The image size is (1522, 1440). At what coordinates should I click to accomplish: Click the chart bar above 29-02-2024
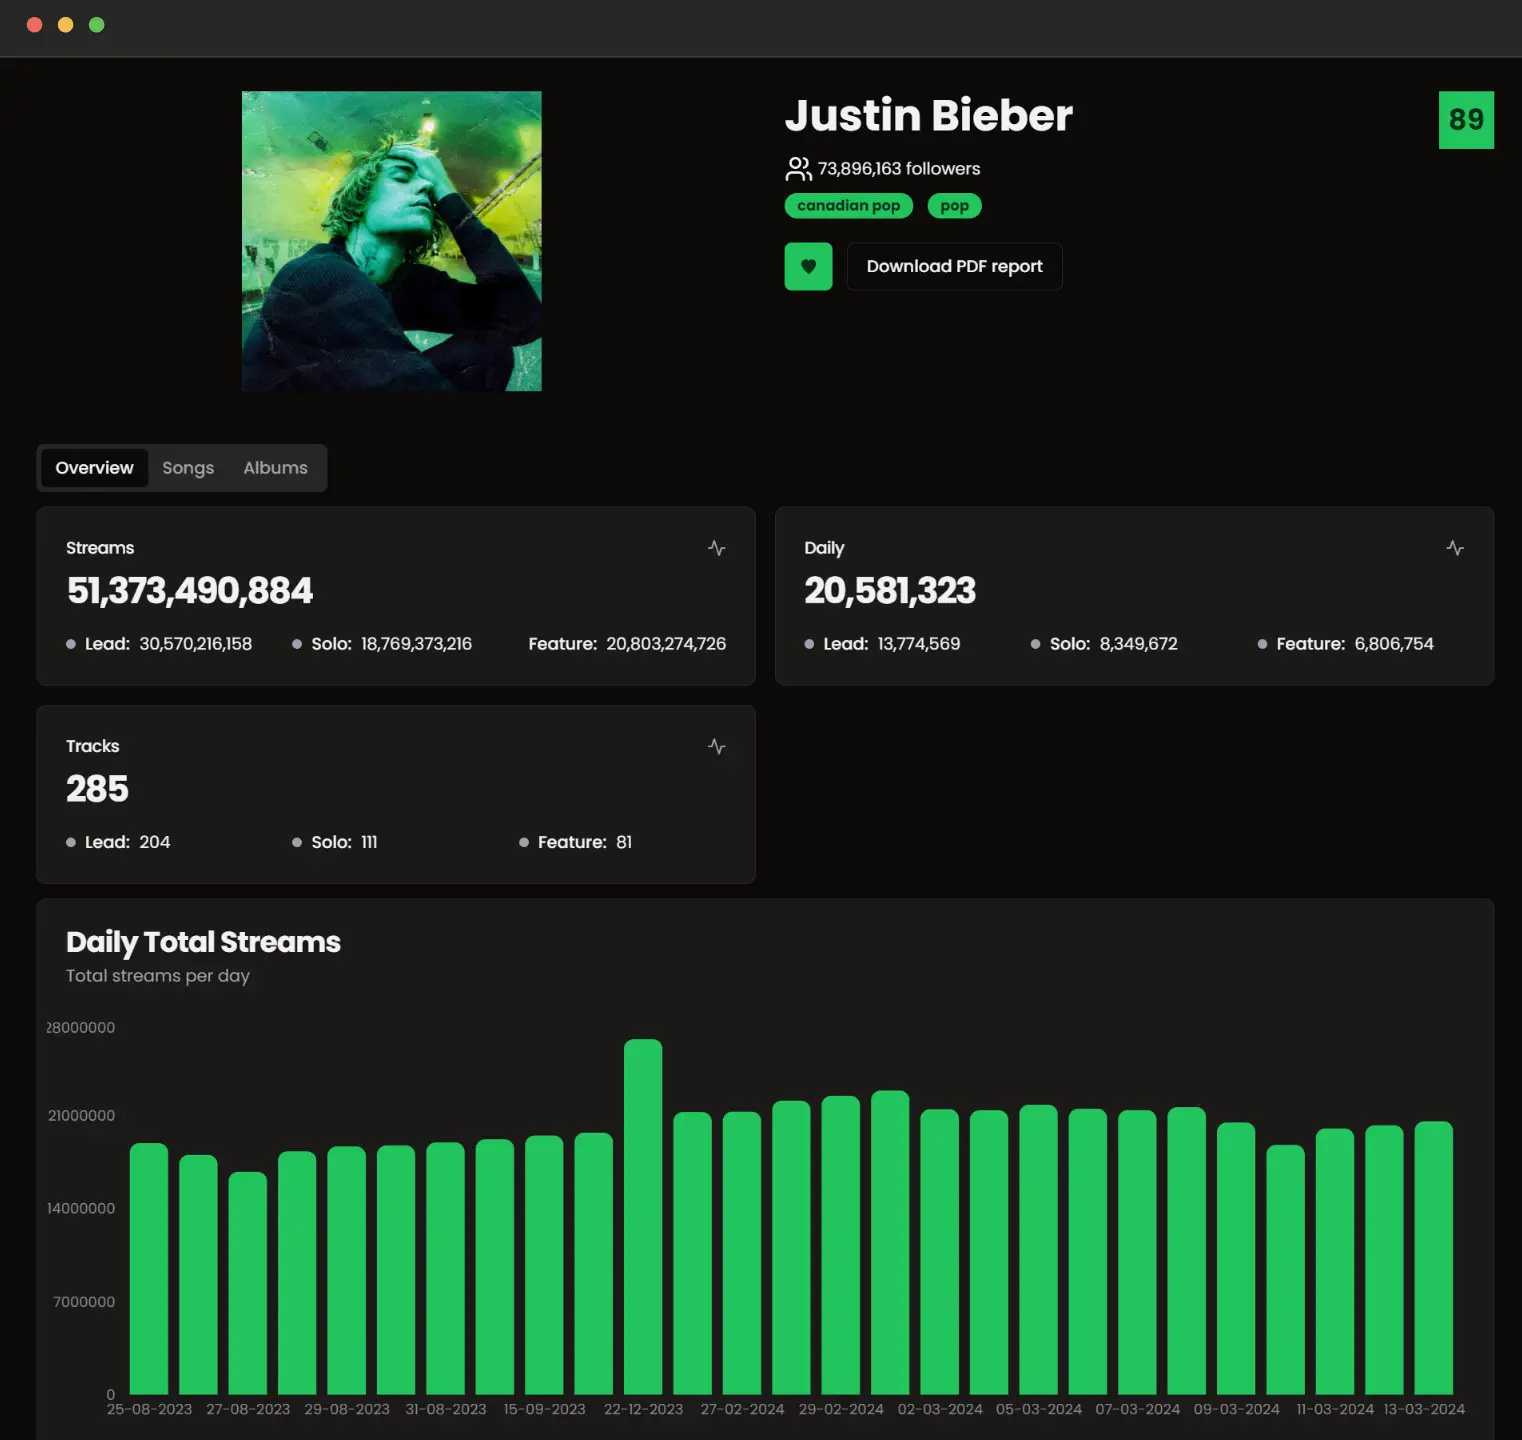point(841,1245)
